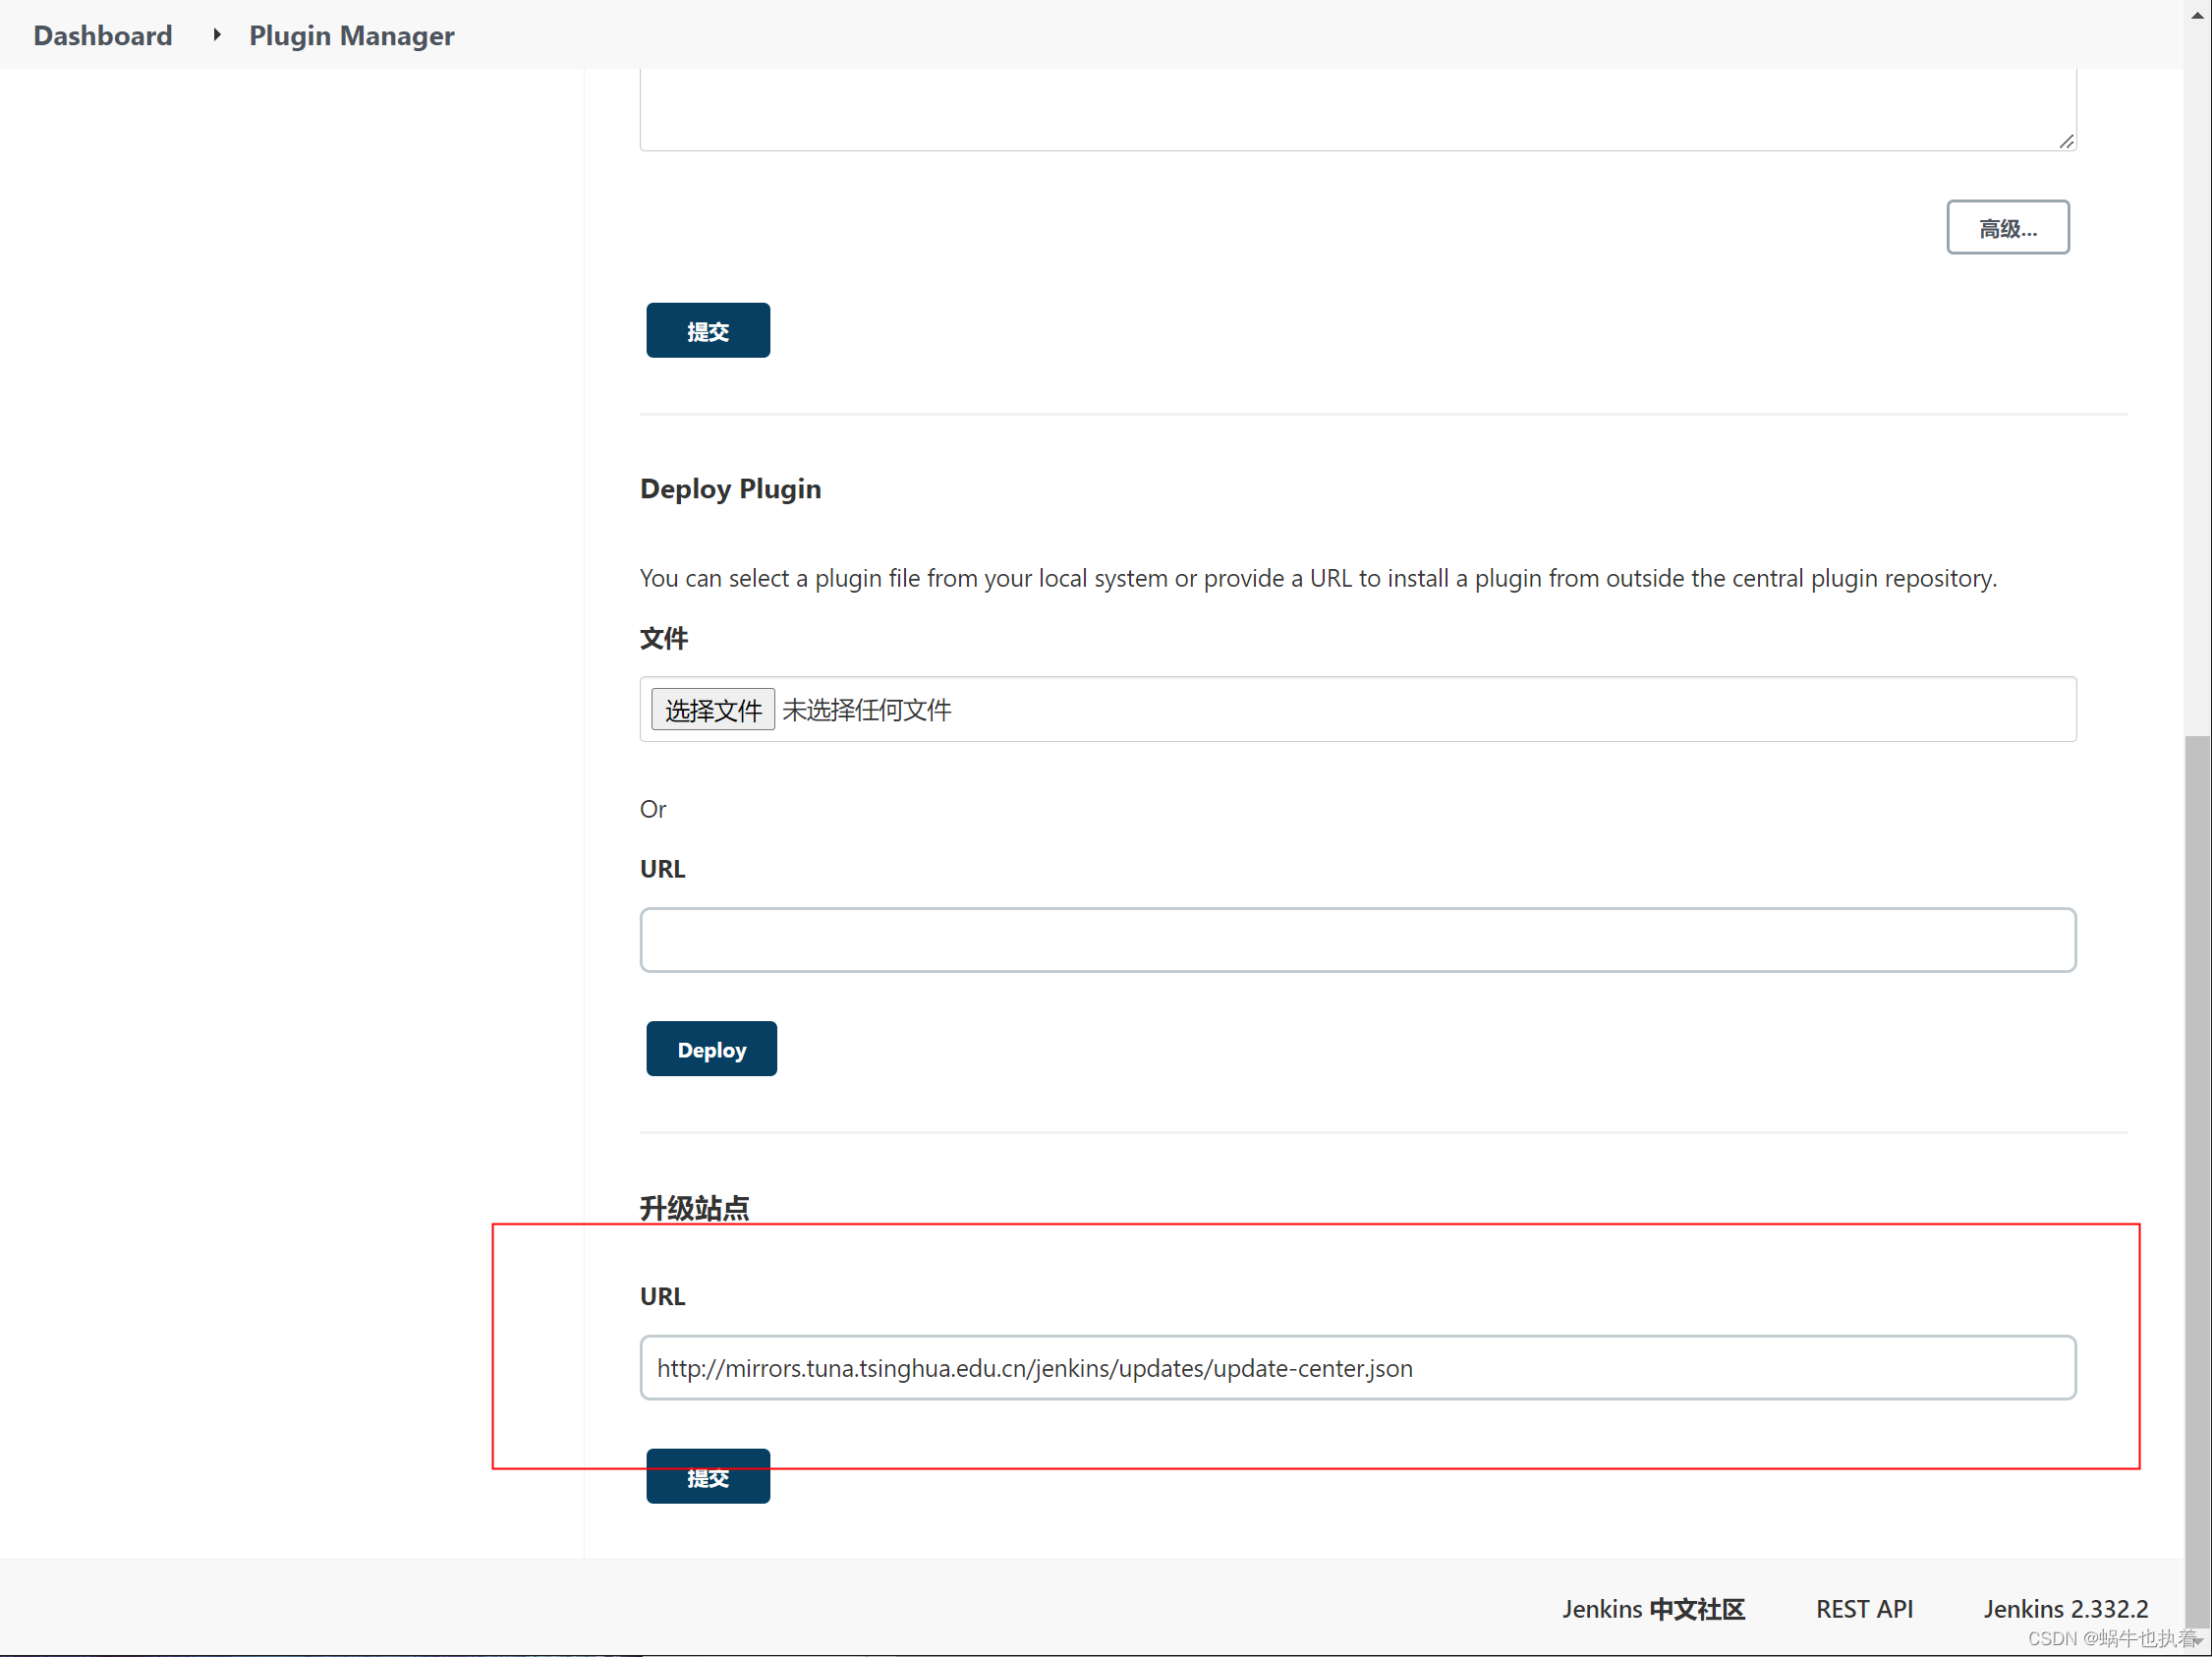The width and height of the screenshot is (2212, 1657).
Task: Focus the empty URL field under Deploy Plugin
Action: point(1357,940)
